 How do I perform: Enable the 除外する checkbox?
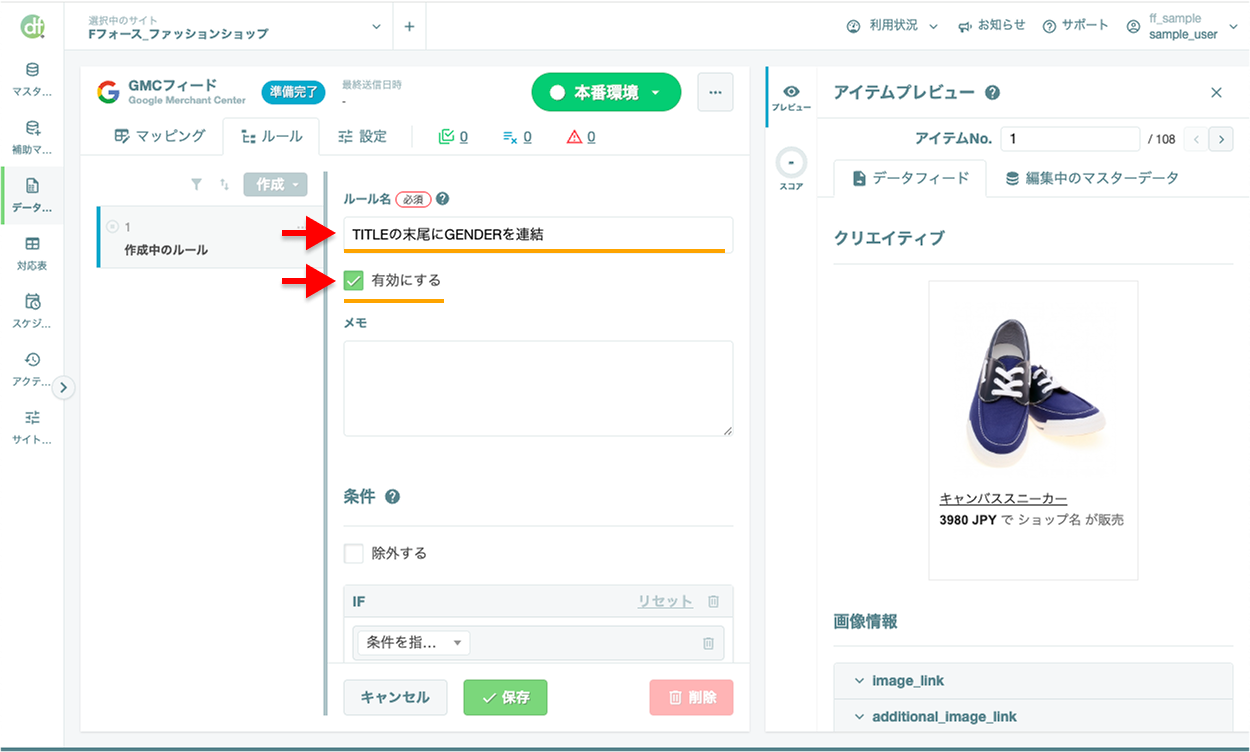(x=352, y=552)
